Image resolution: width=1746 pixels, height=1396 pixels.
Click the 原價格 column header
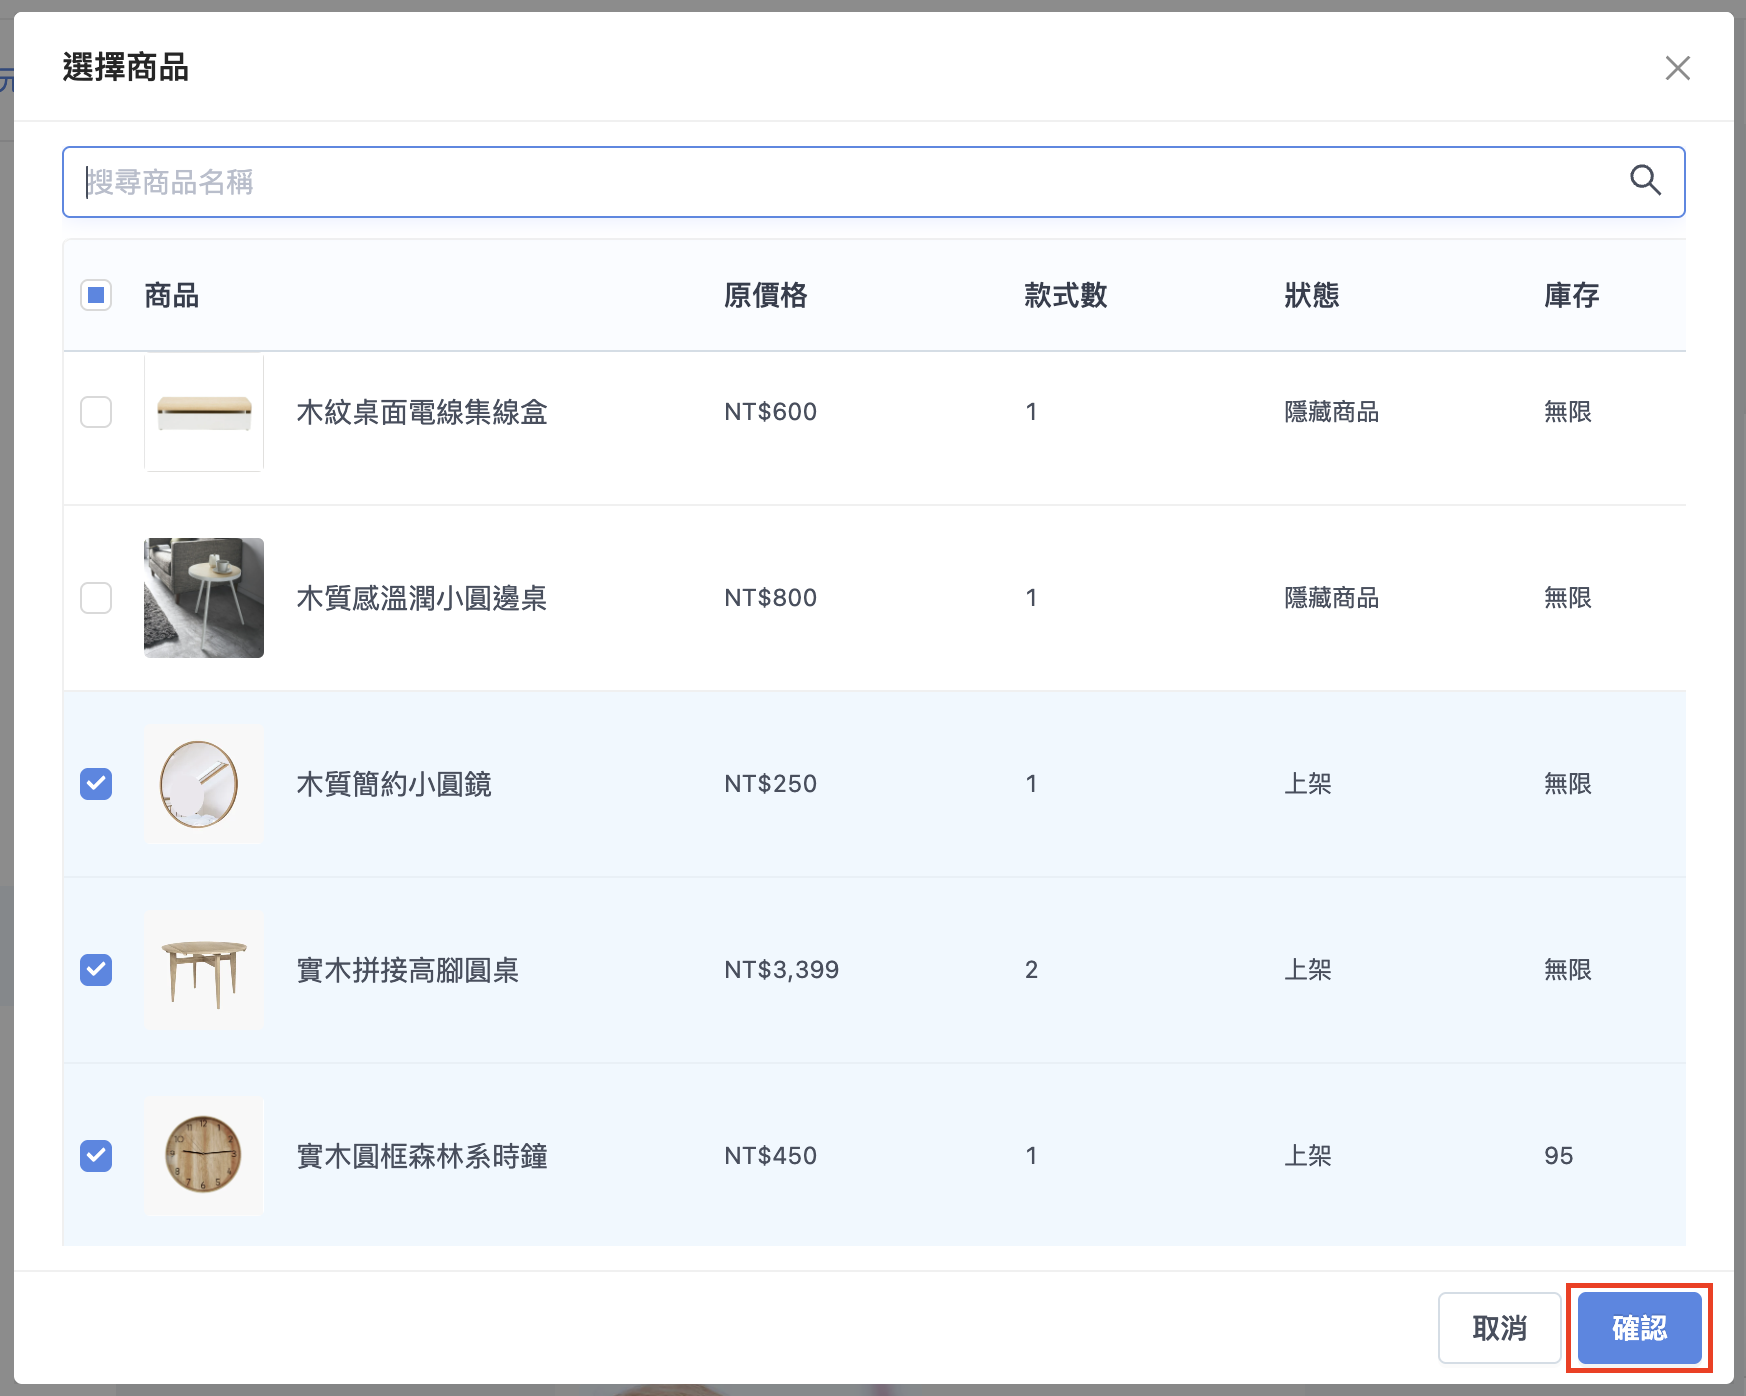[x=766, y=295]
